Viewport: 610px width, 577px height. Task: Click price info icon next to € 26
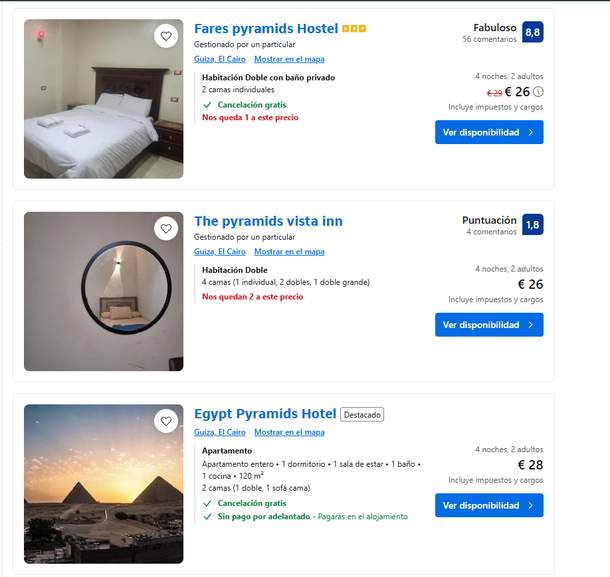click(538, 92)
